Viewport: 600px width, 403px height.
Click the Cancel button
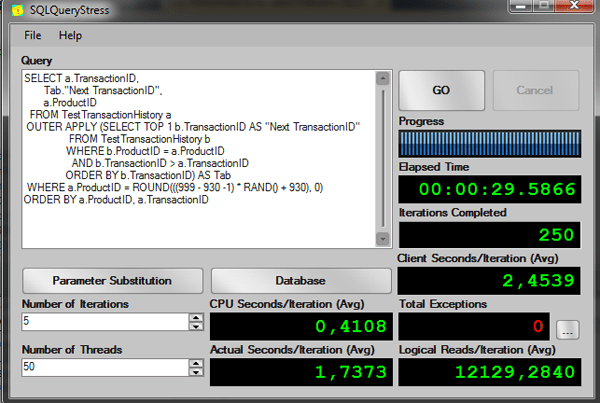coord(536,90)
